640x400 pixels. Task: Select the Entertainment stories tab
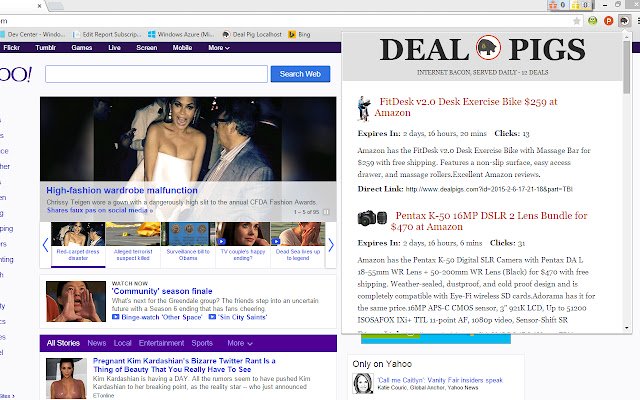click(x=161, y=343)
